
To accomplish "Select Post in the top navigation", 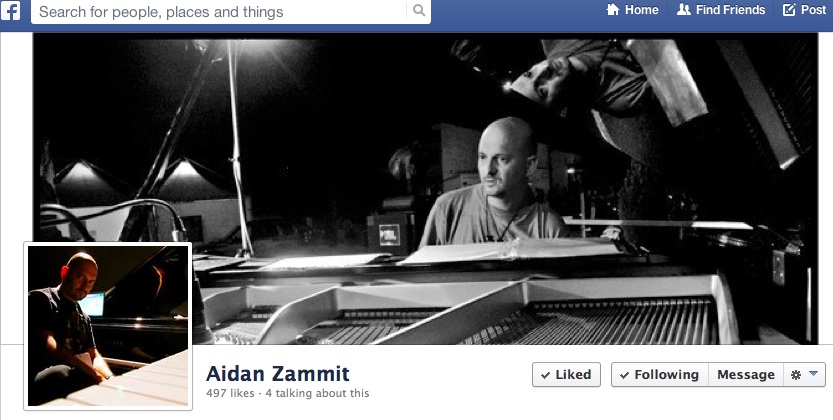I will point(805,10).
